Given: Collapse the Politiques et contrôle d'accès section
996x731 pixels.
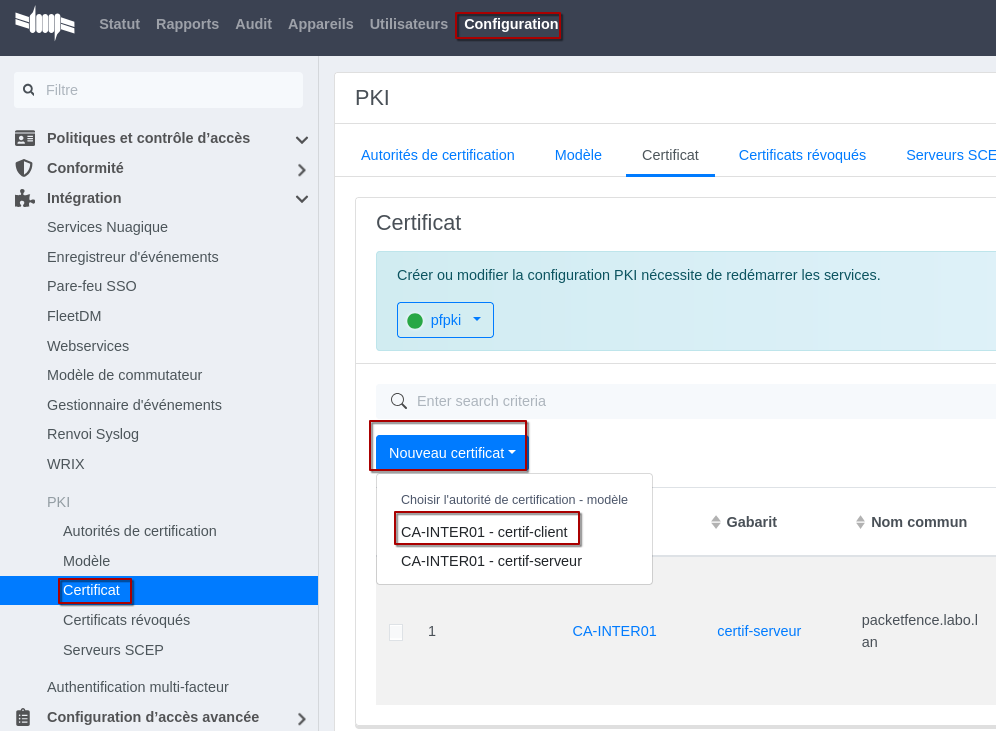Looking at the screenshot, I should pyautogui.click(x=301, y=139).
